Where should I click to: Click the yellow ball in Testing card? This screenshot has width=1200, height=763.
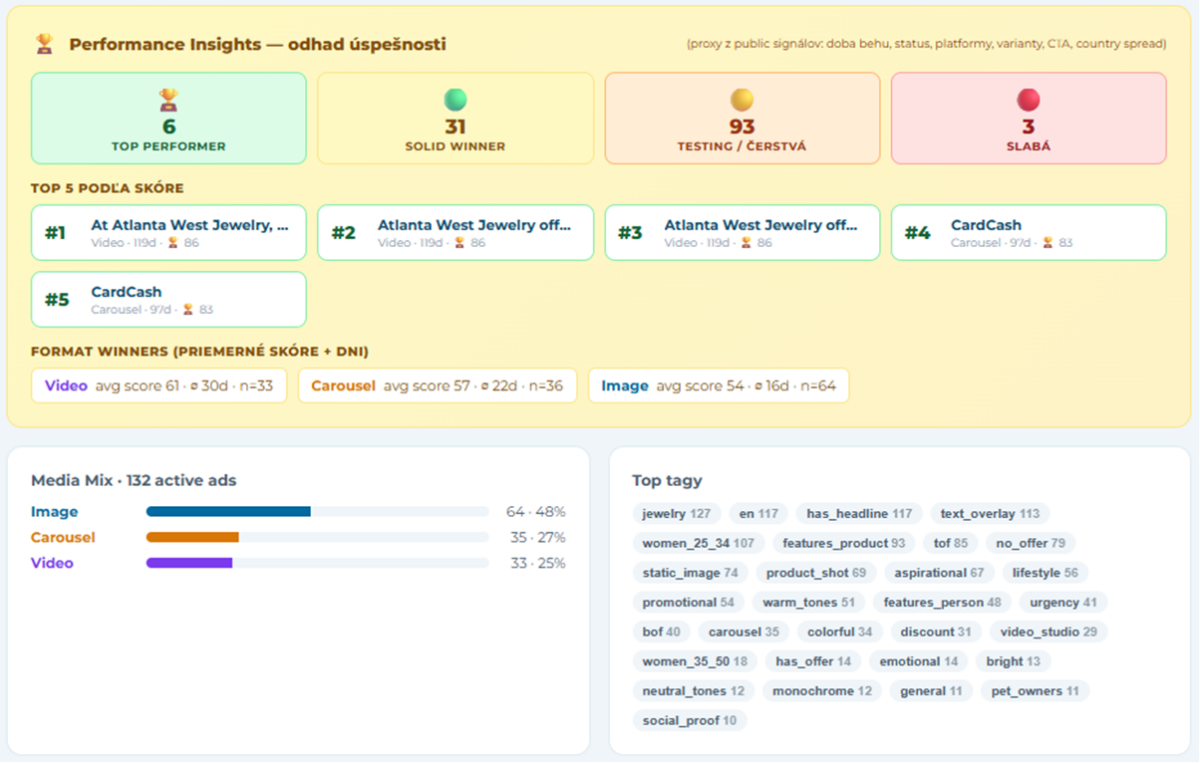tap(742, 100)
